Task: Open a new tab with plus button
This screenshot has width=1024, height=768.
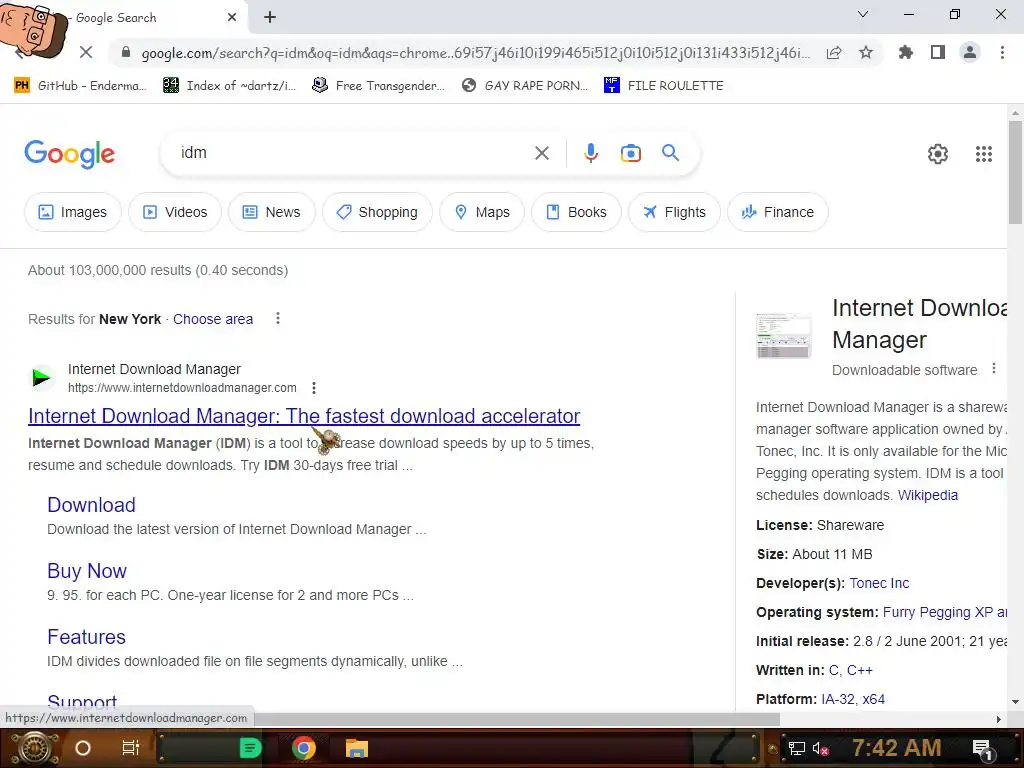Action: click(x=270, y=17)
